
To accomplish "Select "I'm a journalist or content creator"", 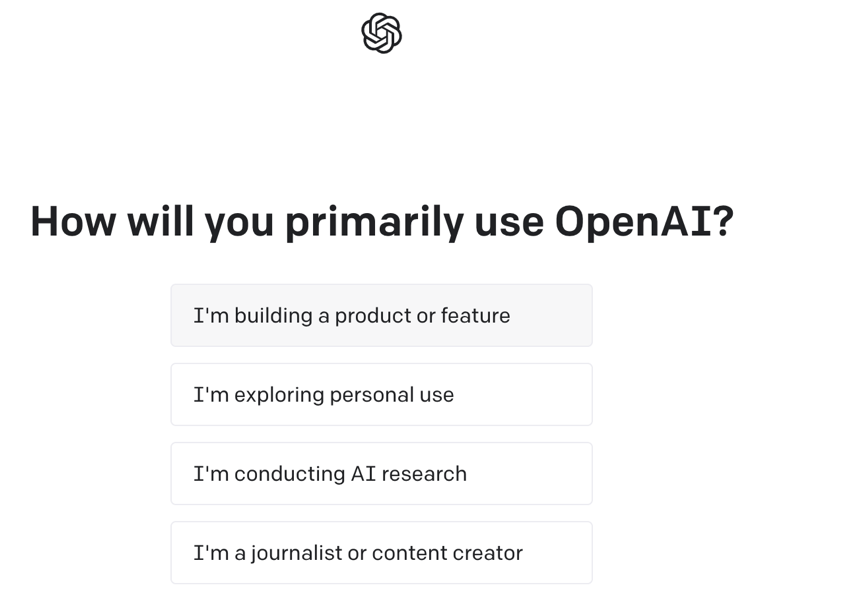I will 381,552.
